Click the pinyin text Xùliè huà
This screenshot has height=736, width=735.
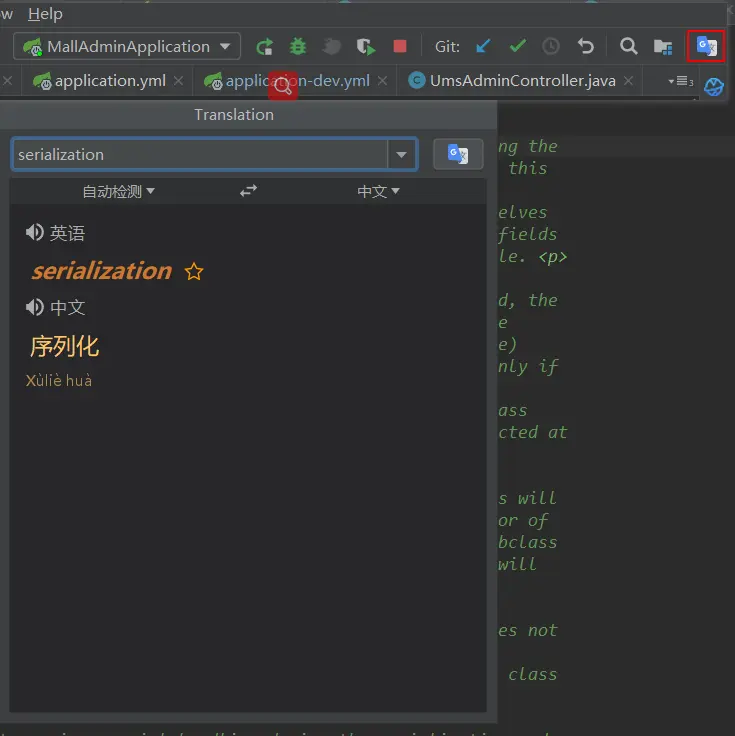(x=59, y=380)
